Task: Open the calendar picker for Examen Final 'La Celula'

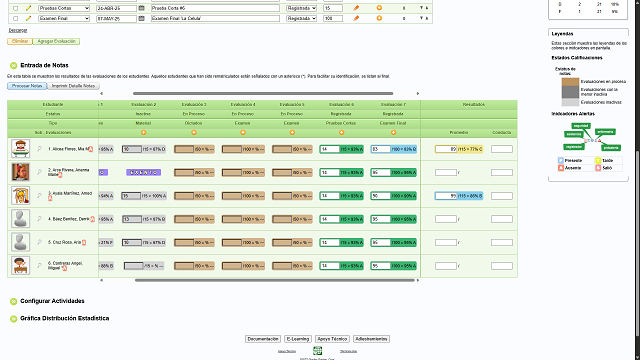Action: (x=141, y=18)
